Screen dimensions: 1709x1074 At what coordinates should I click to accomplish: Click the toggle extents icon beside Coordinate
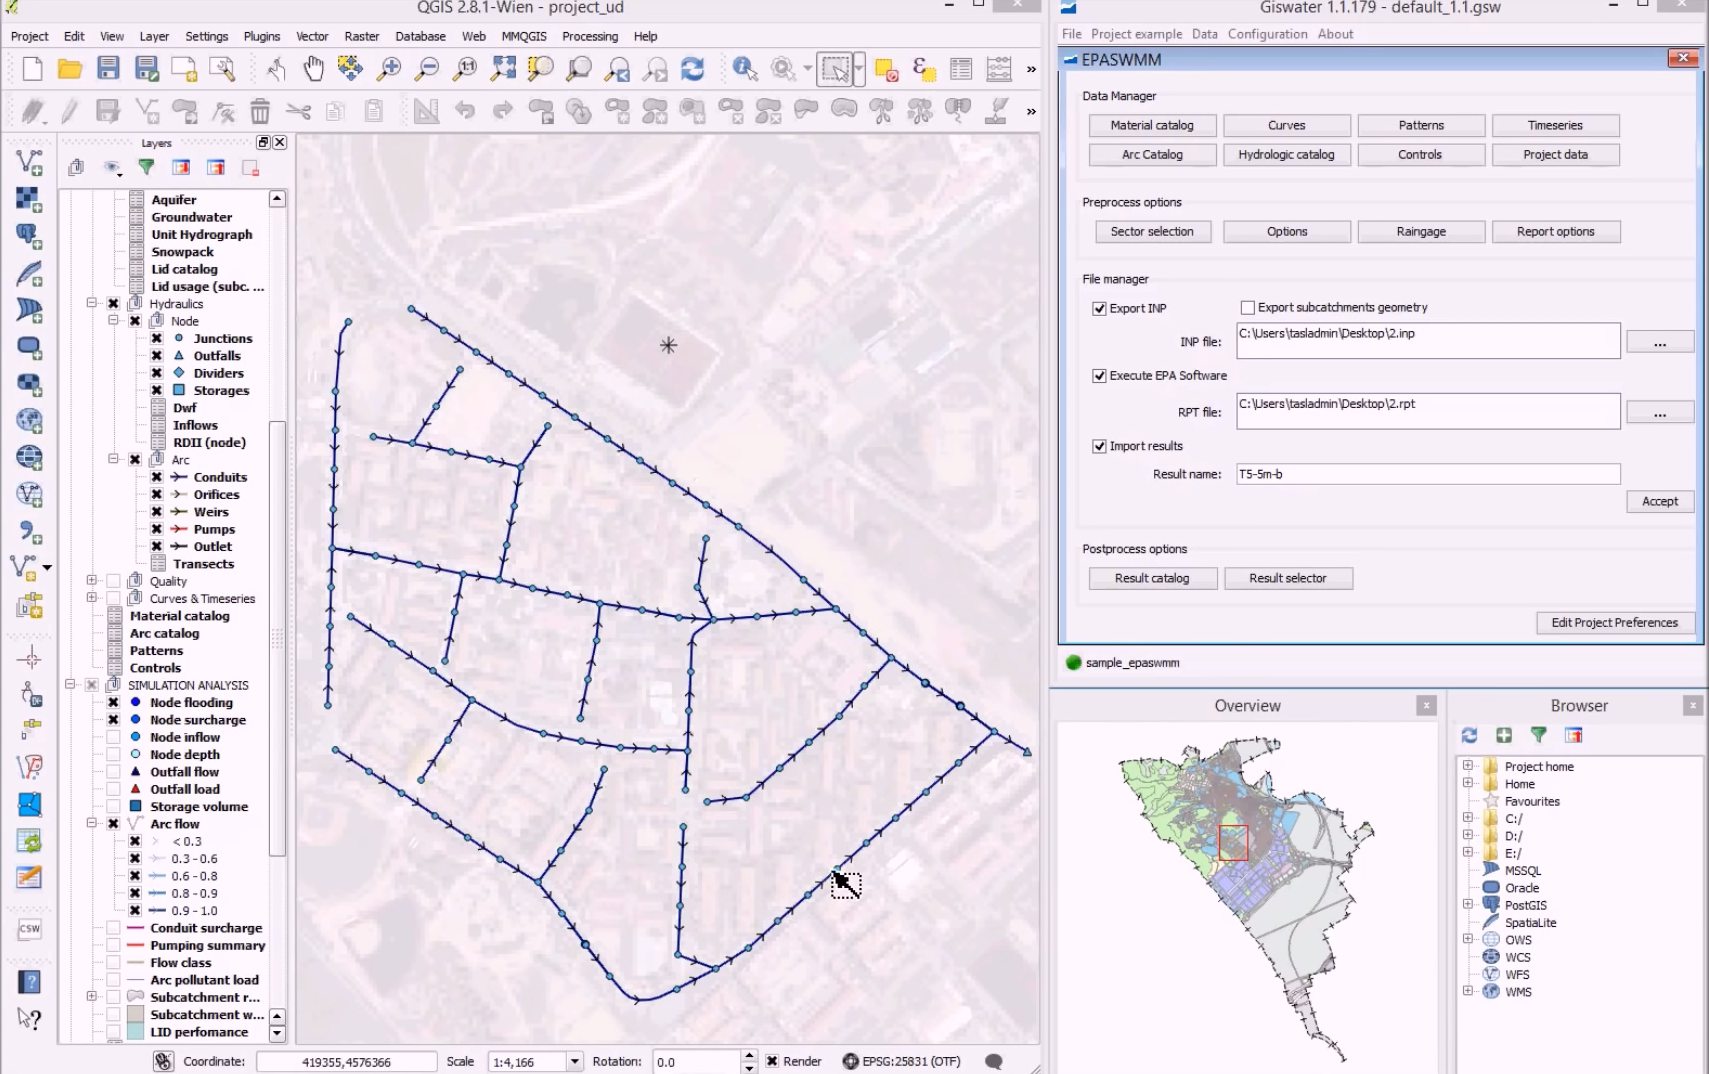(164, 1062)
